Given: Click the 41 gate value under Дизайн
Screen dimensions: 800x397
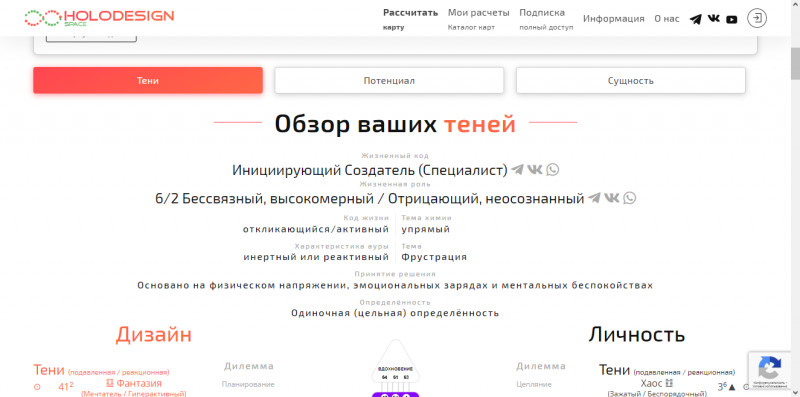Looking at the screenshot, I should [x=65, y=387].
